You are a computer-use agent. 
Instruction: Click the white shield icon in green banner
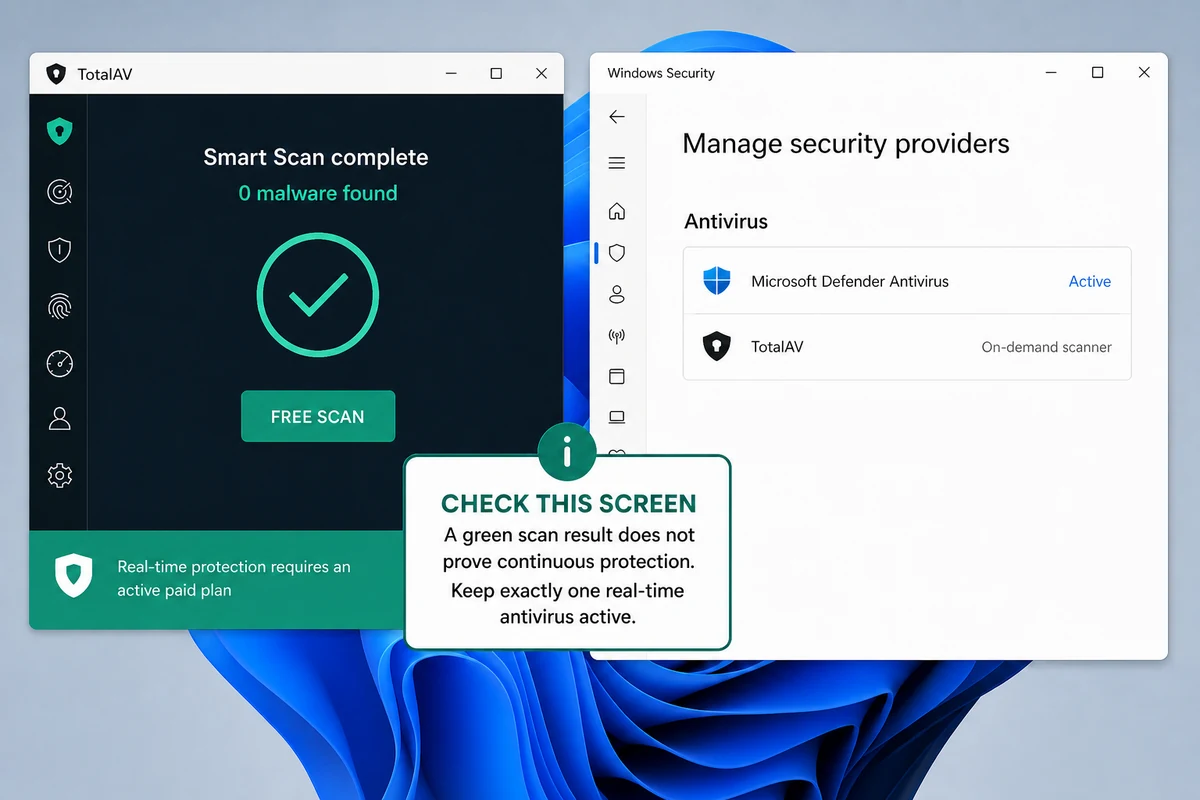click(x=73, y=577)
